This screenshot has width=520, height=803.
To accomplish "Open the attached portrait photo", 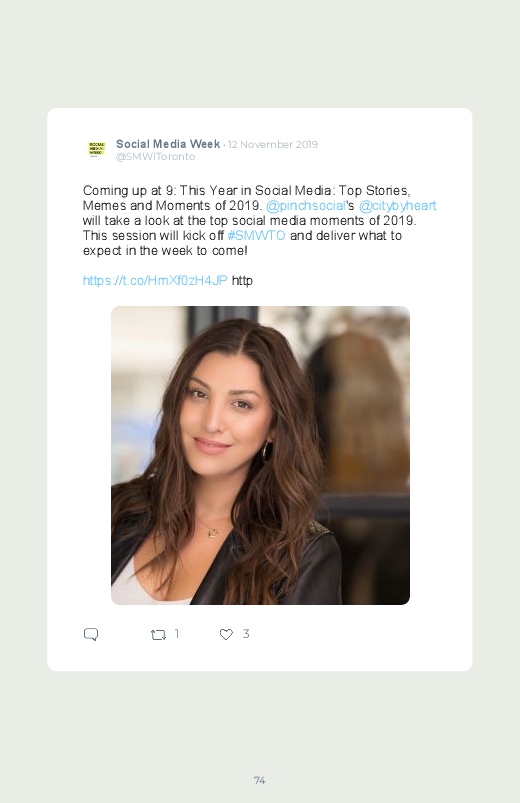I will pyautogui.click(x=260, y=455).
